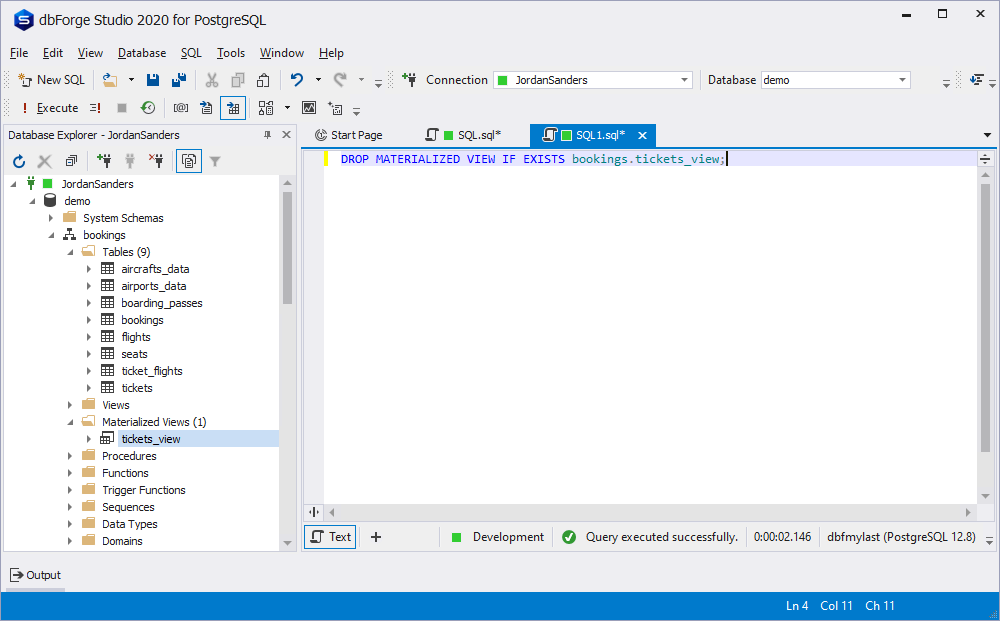
Task: Open the document tabs list dropdown arrow
Action: pos(987,135)
